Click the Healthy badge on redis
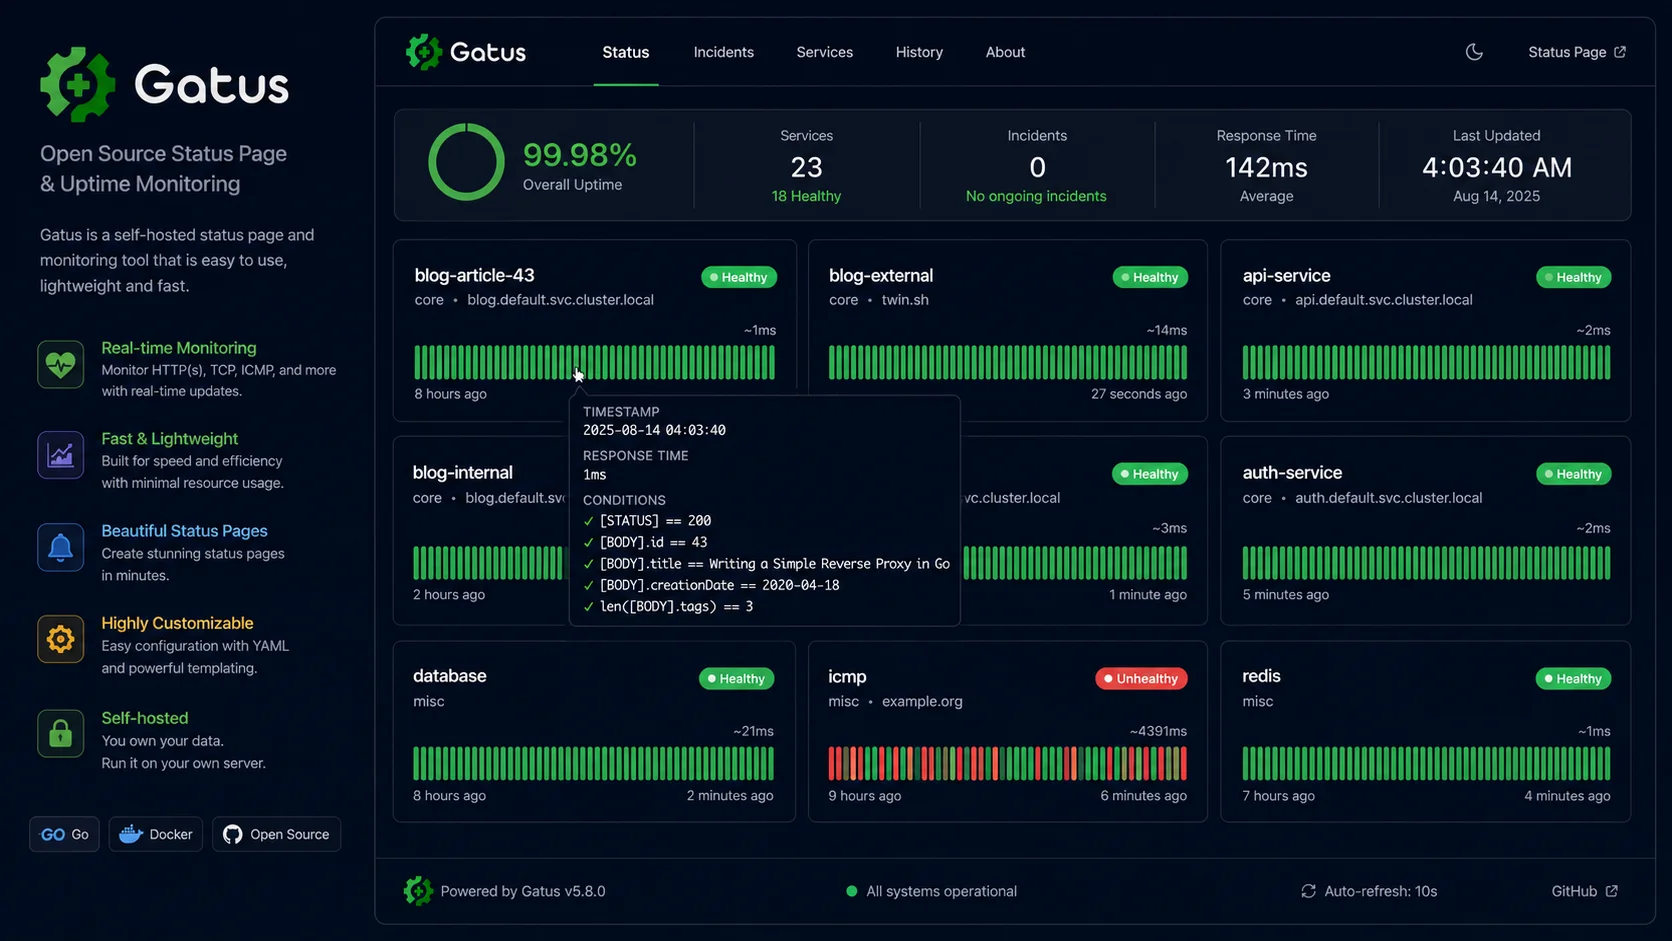Viewport: 1672px width, 941px height. [x=1574, y=678]
